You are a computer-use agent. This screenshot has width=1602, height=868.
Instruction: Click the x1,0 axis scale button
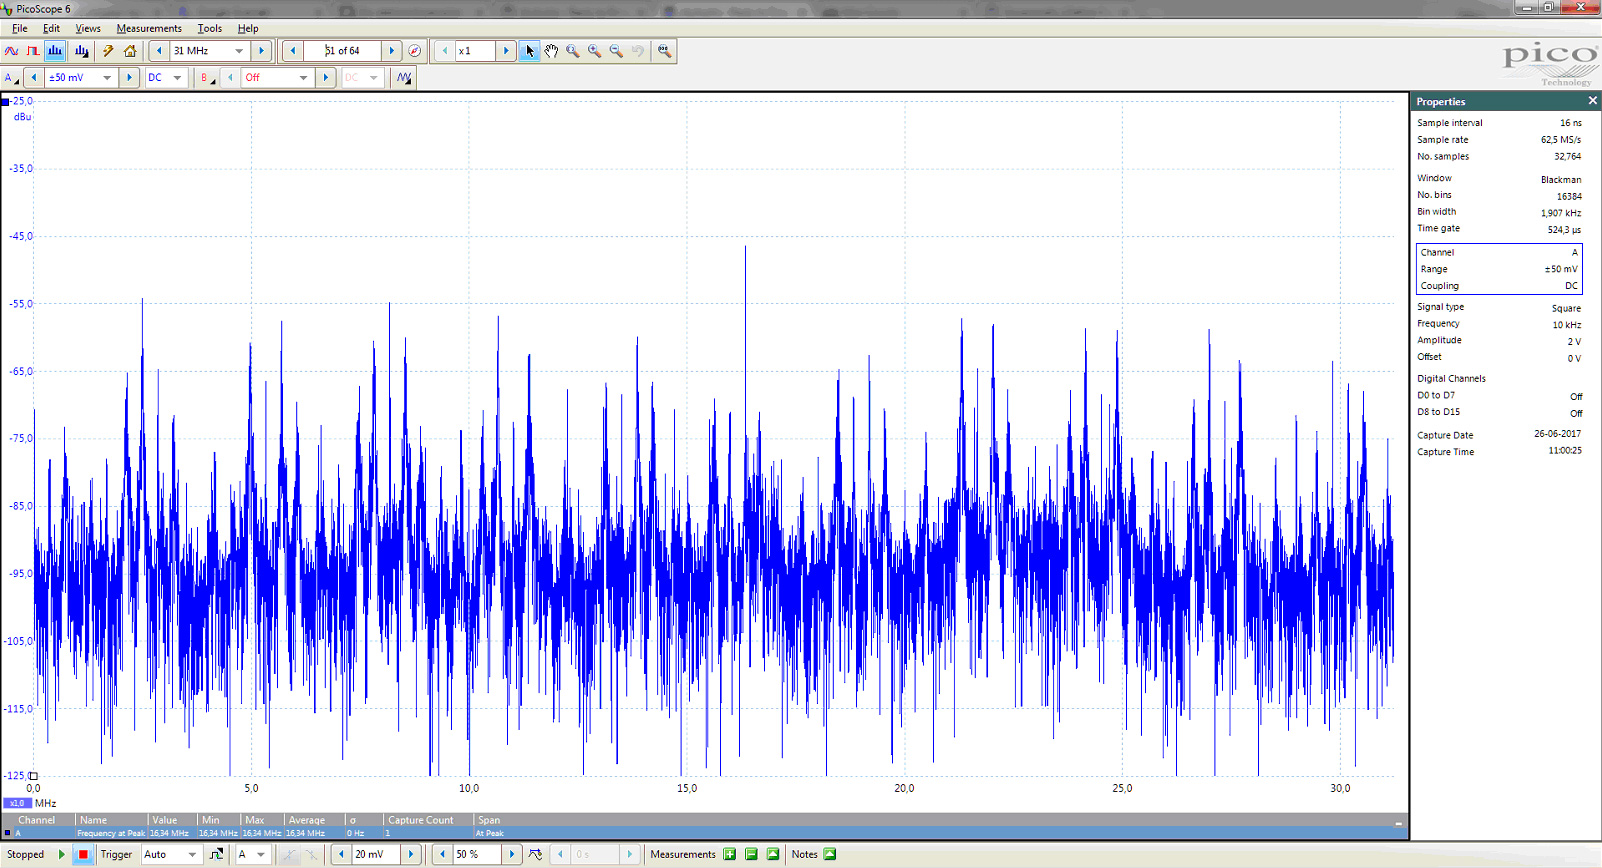coord(17,803)
